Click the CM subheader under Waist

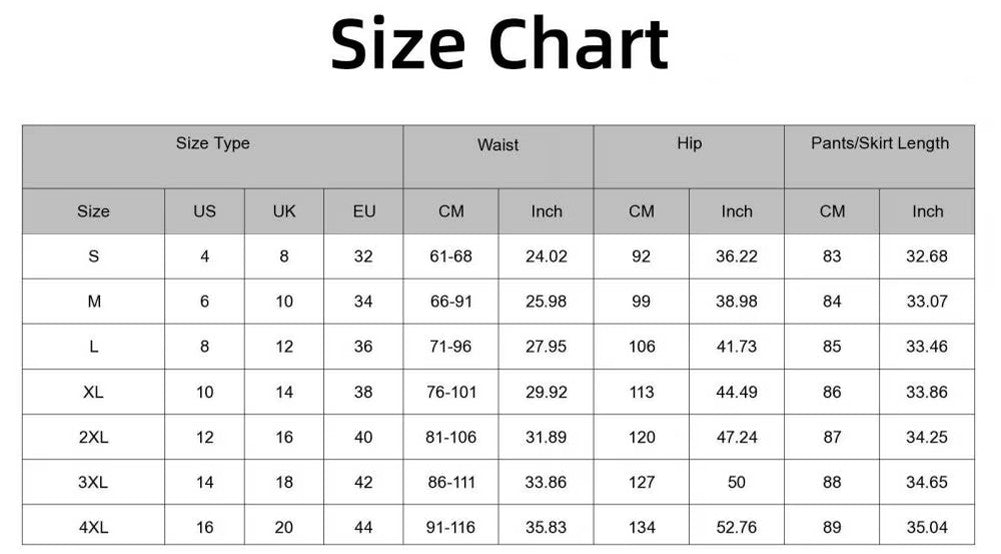coord(451,211)
